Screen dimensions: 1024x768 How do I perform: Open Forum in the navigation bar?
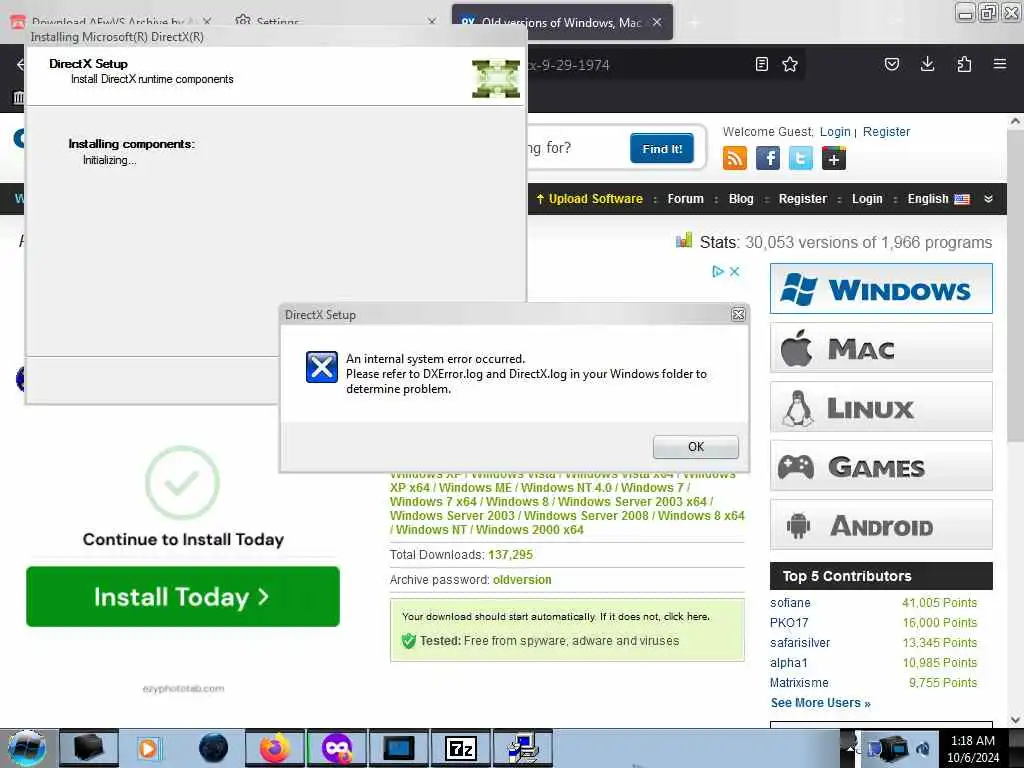[686, 199]
